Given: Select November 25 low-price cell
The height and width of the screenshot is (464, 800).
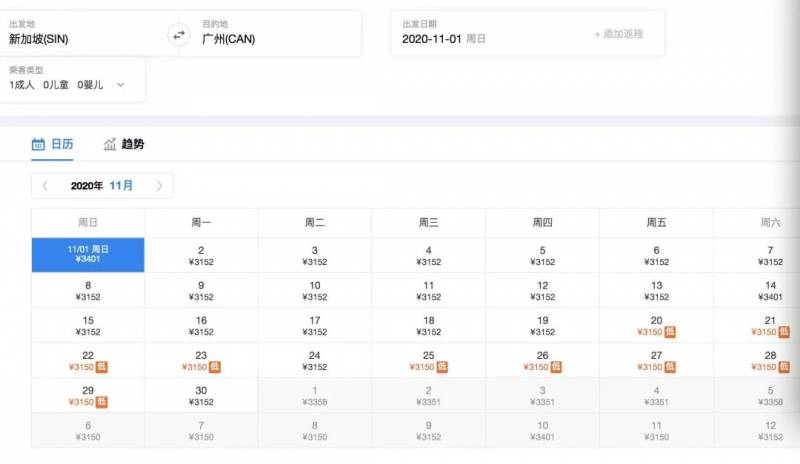Looking at the screenshot, I should (429, 360).
